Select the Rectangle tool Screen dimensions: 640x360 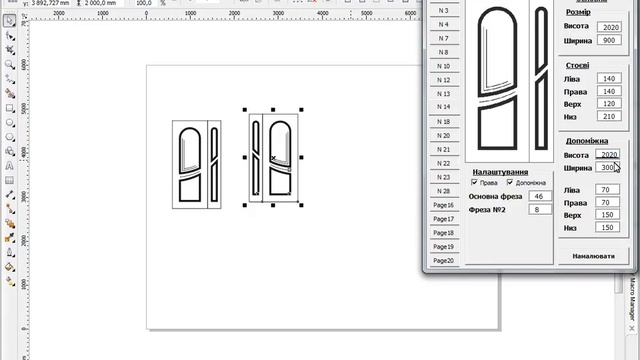pyautogui.click(x=9, y=108)
